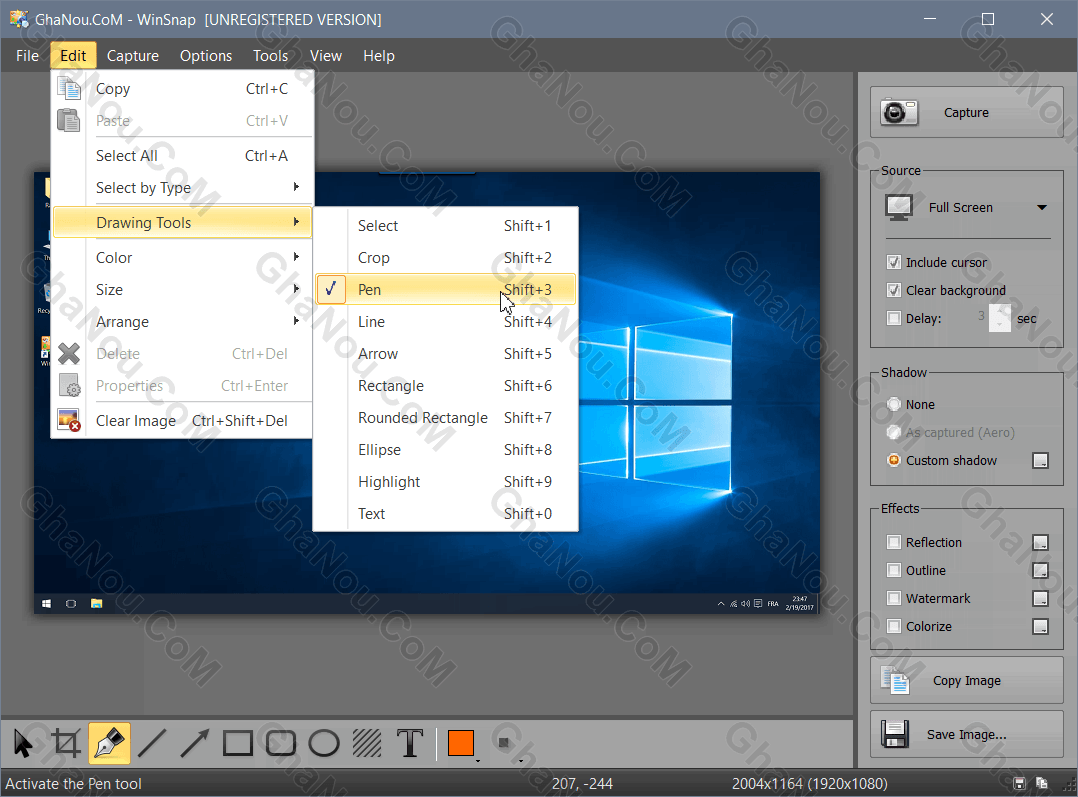Activate the Crop tool in bottom toolbar
1078x797 pixels.
[x=66, y=743]
